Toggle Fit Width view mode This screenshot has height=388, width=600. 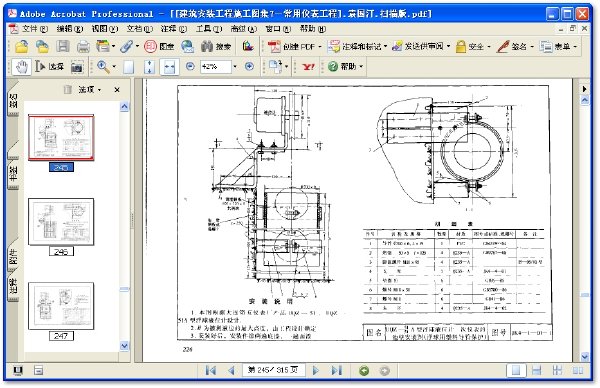pyautogui.click(x=169, y=67)
